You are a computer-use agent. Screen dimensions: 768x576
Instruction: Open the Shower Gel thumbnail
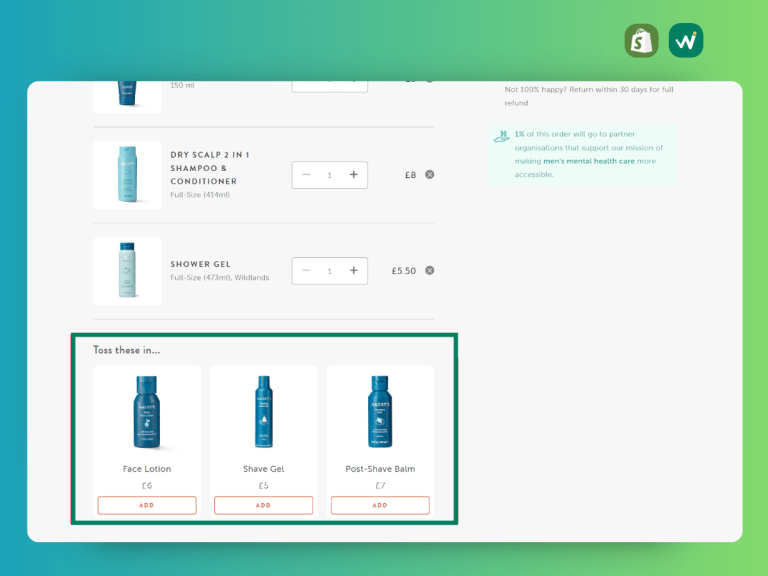[127, 271]
